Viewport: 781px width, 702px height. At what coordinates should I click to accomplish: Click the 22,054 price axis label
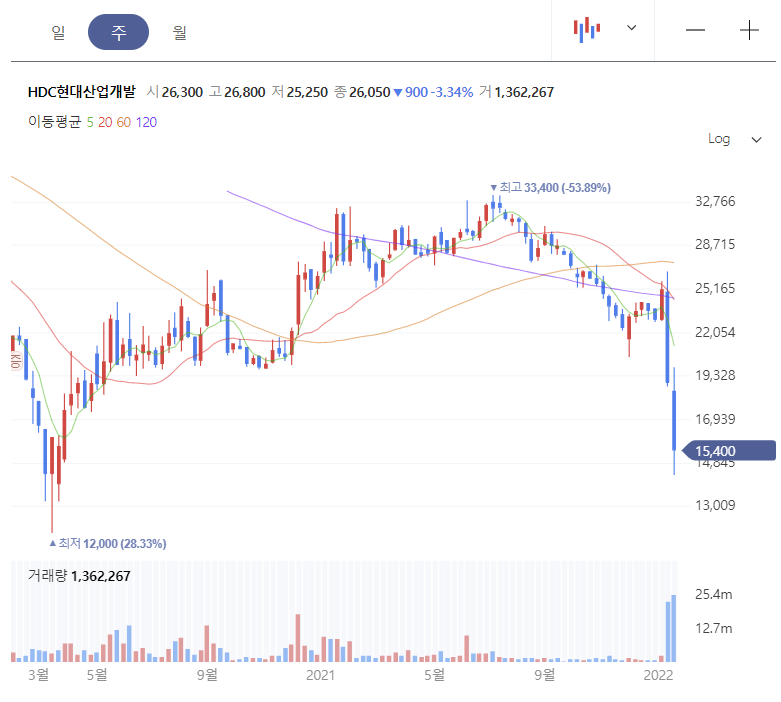tap(715, 332)
